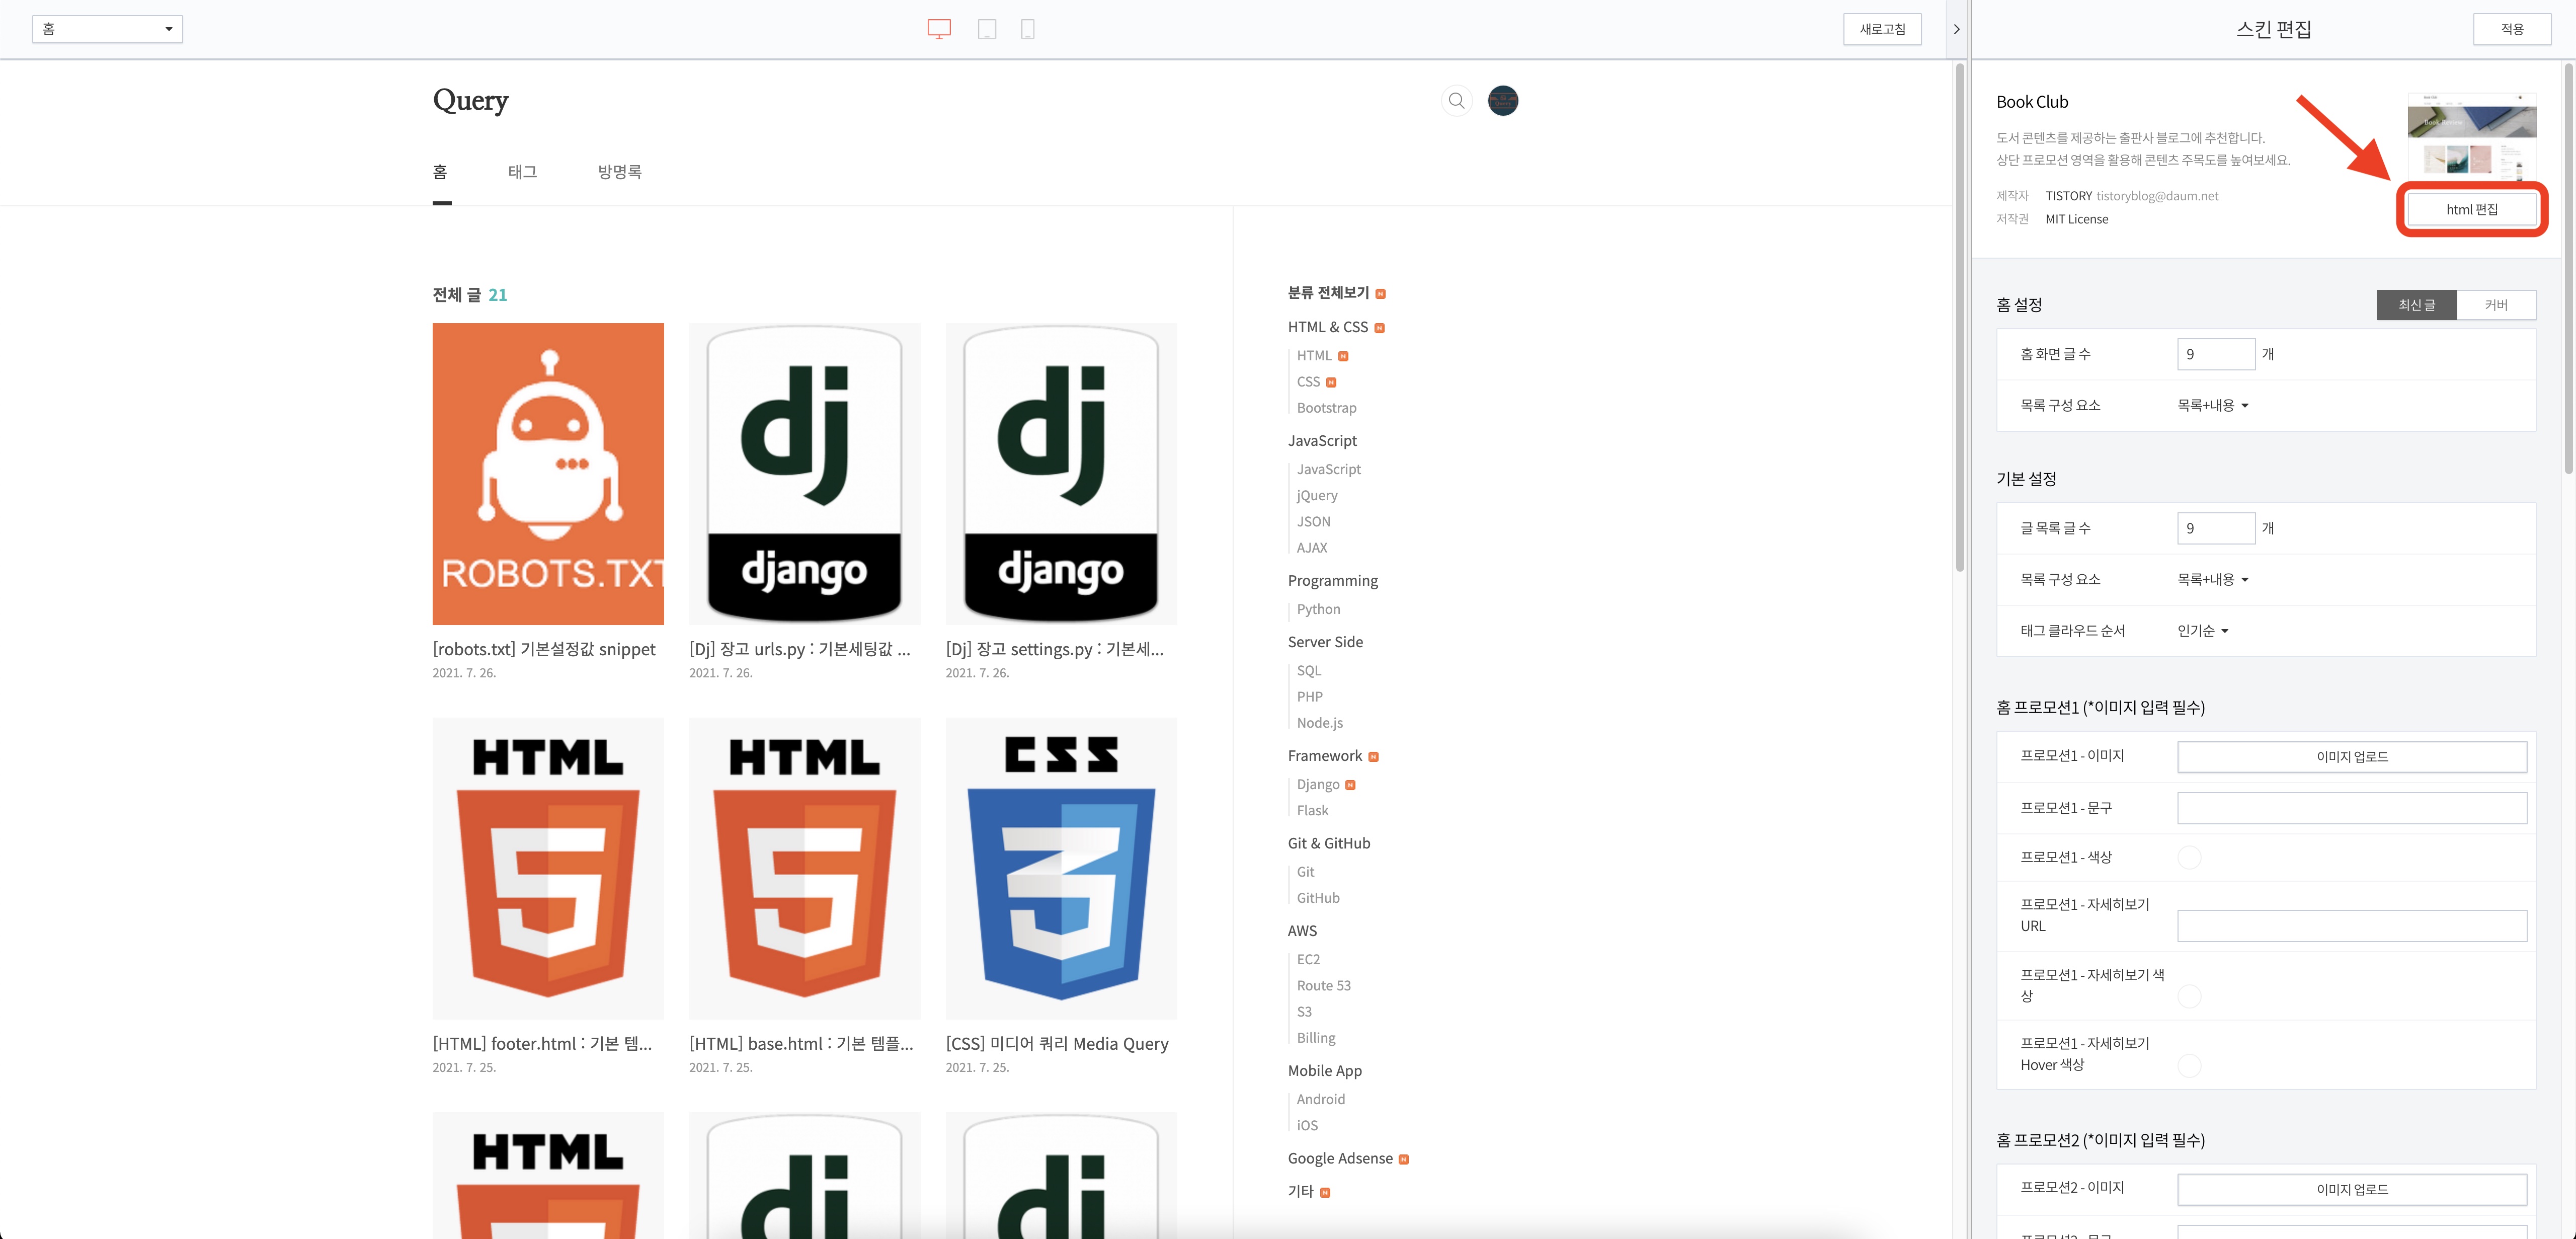Screen dimensions: 2576x1239
Task: Pick 프로모션1 자세히보기 색상 swatch
Action: click(x=2188, y=996)
